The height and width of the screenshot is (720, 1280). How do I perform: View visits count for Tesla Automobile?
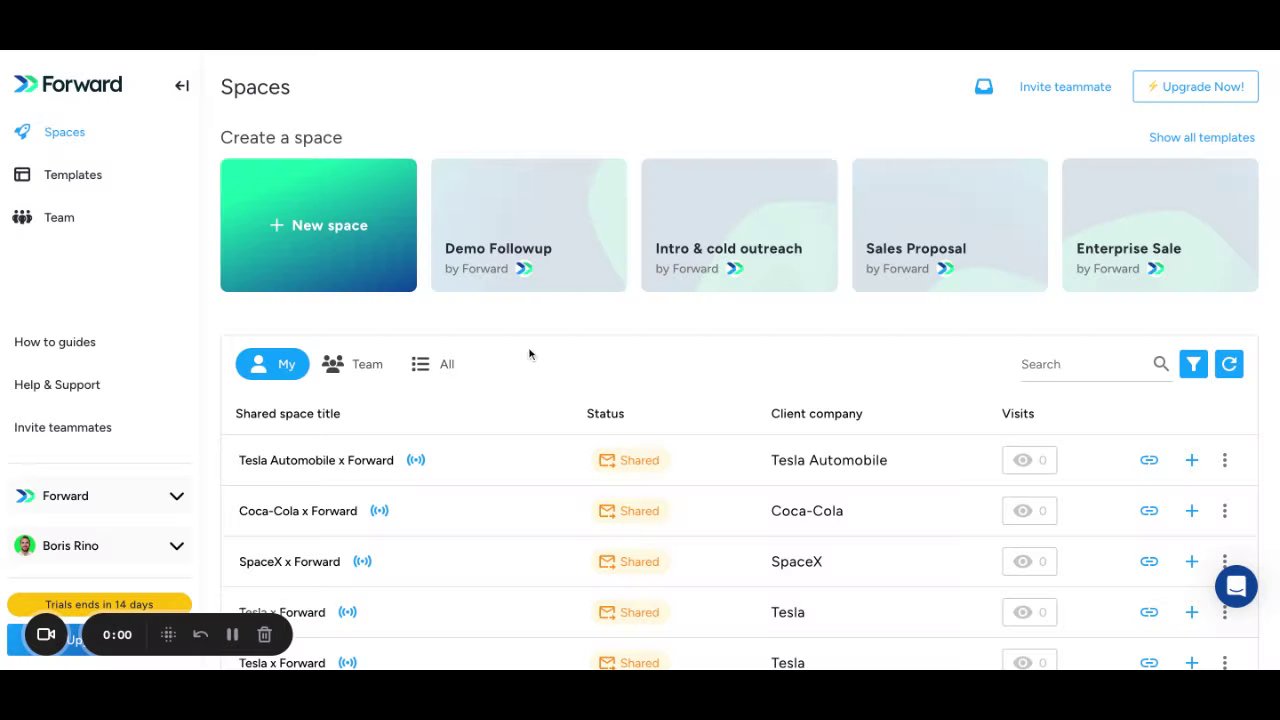coord(1029,460)
